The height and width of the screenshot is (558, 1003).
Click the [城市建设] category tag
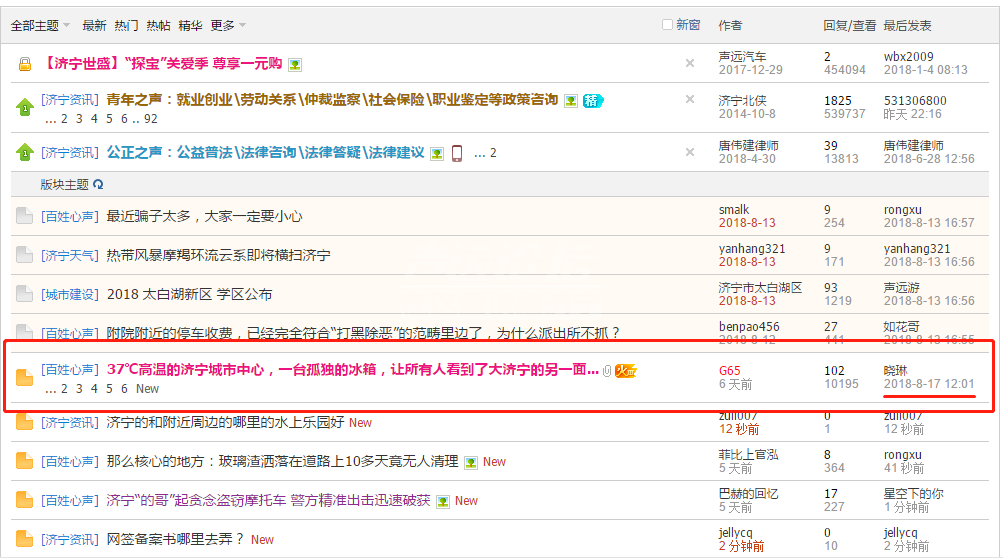coord(70,294)
